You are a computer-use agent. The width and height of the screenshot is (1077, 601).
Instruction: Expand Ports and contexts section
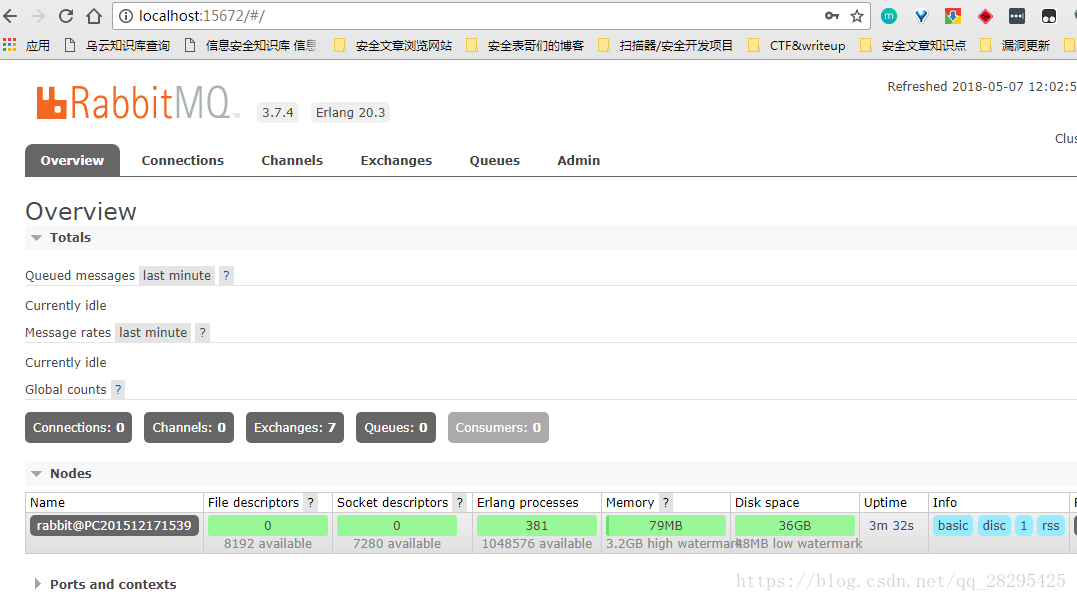[x=106, y=585]
